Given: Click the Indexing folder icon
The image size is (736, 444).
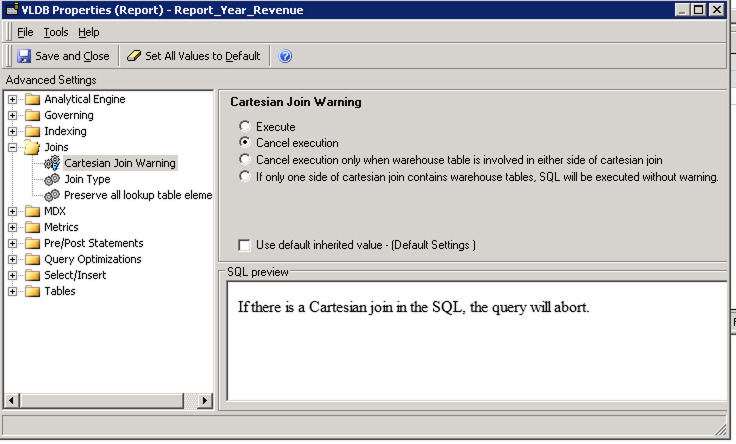Looking at the screenshot, I should point(32,131).
